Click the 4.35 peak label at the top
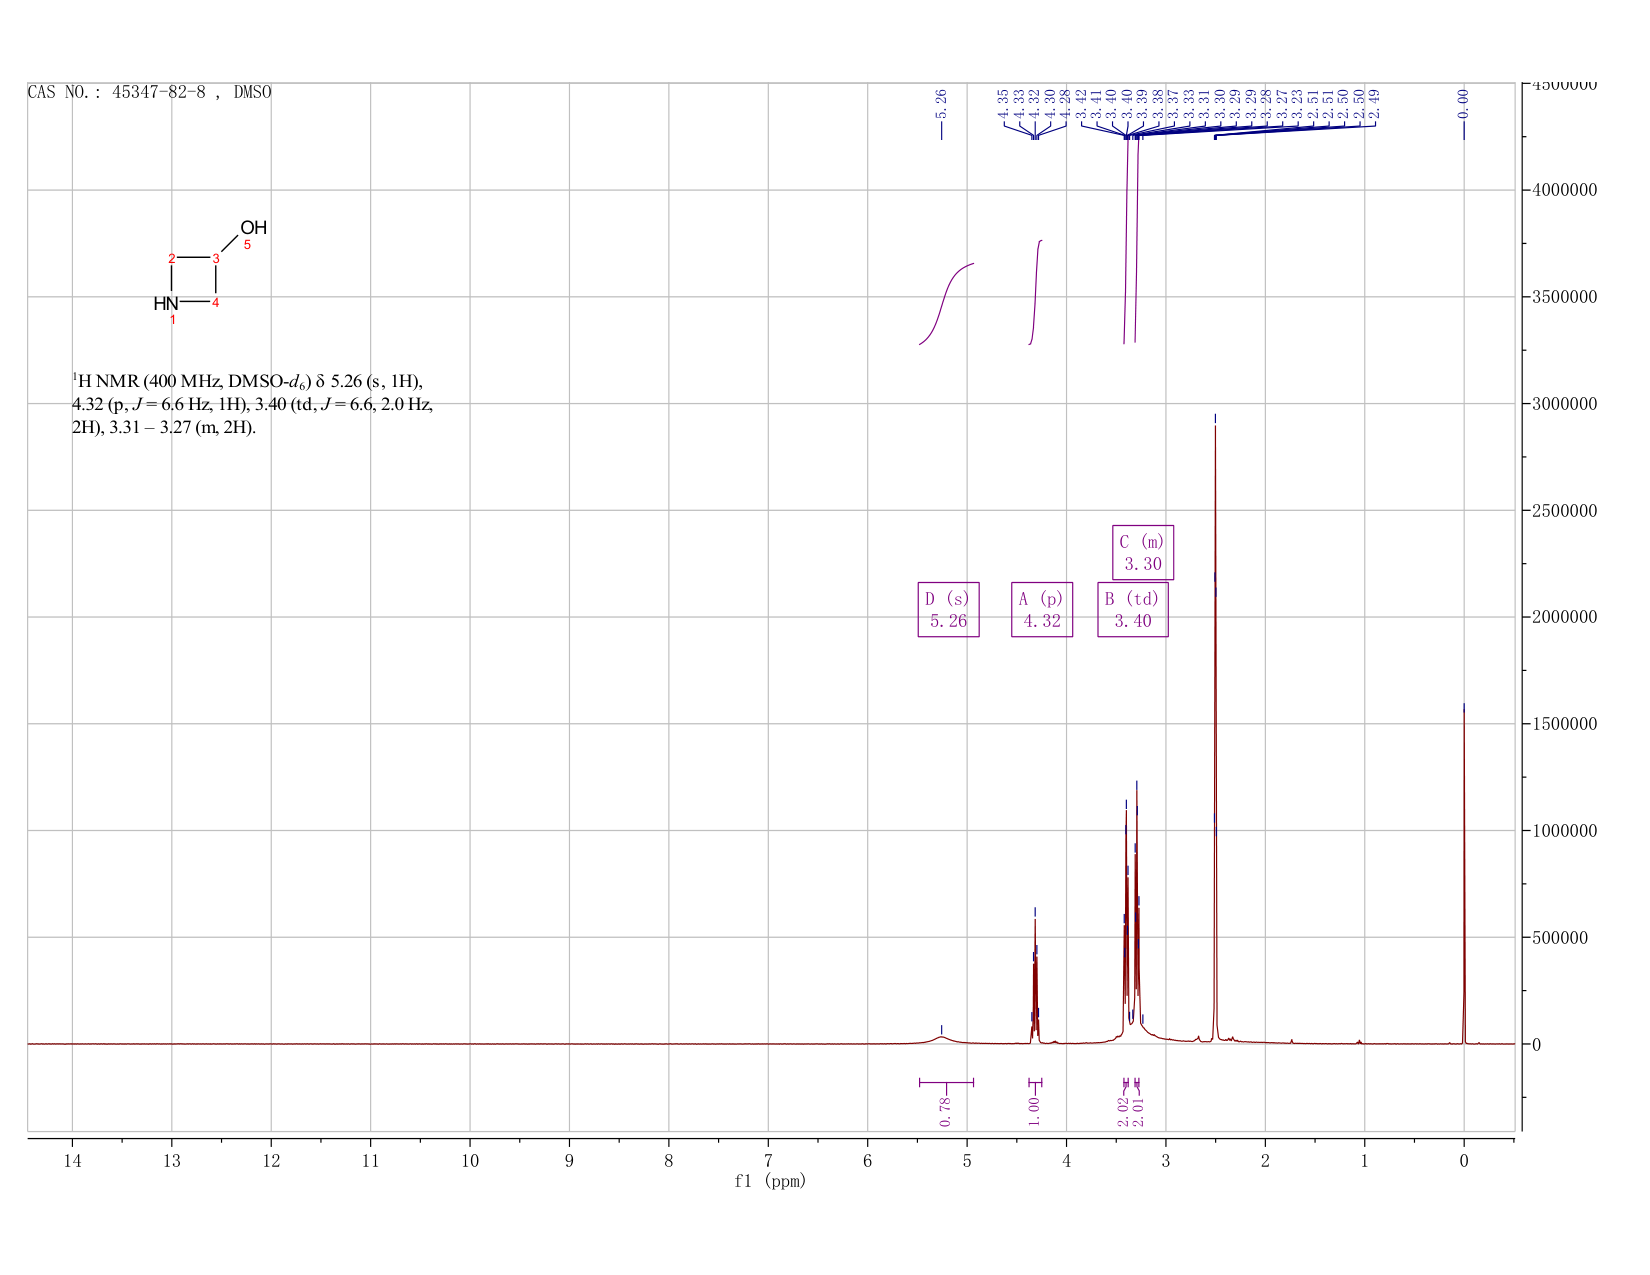The image size is (1650, 1275). [1004, 103]
